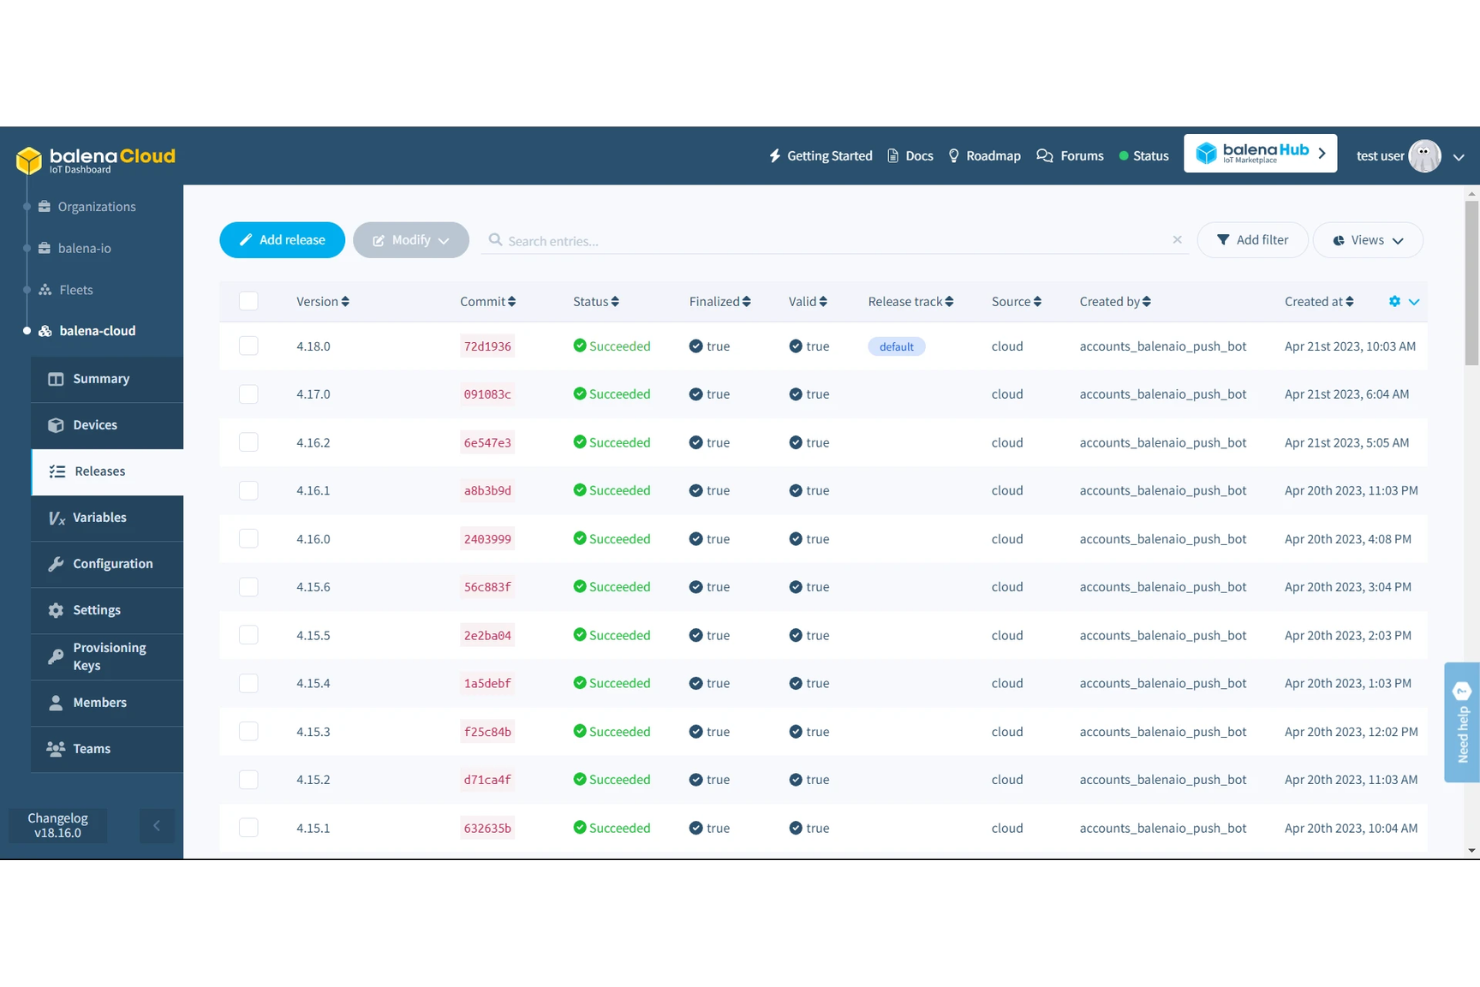Open the Modify dropdown
Image resolution: width=1480 pixels, height=987 pixels.
411,240
